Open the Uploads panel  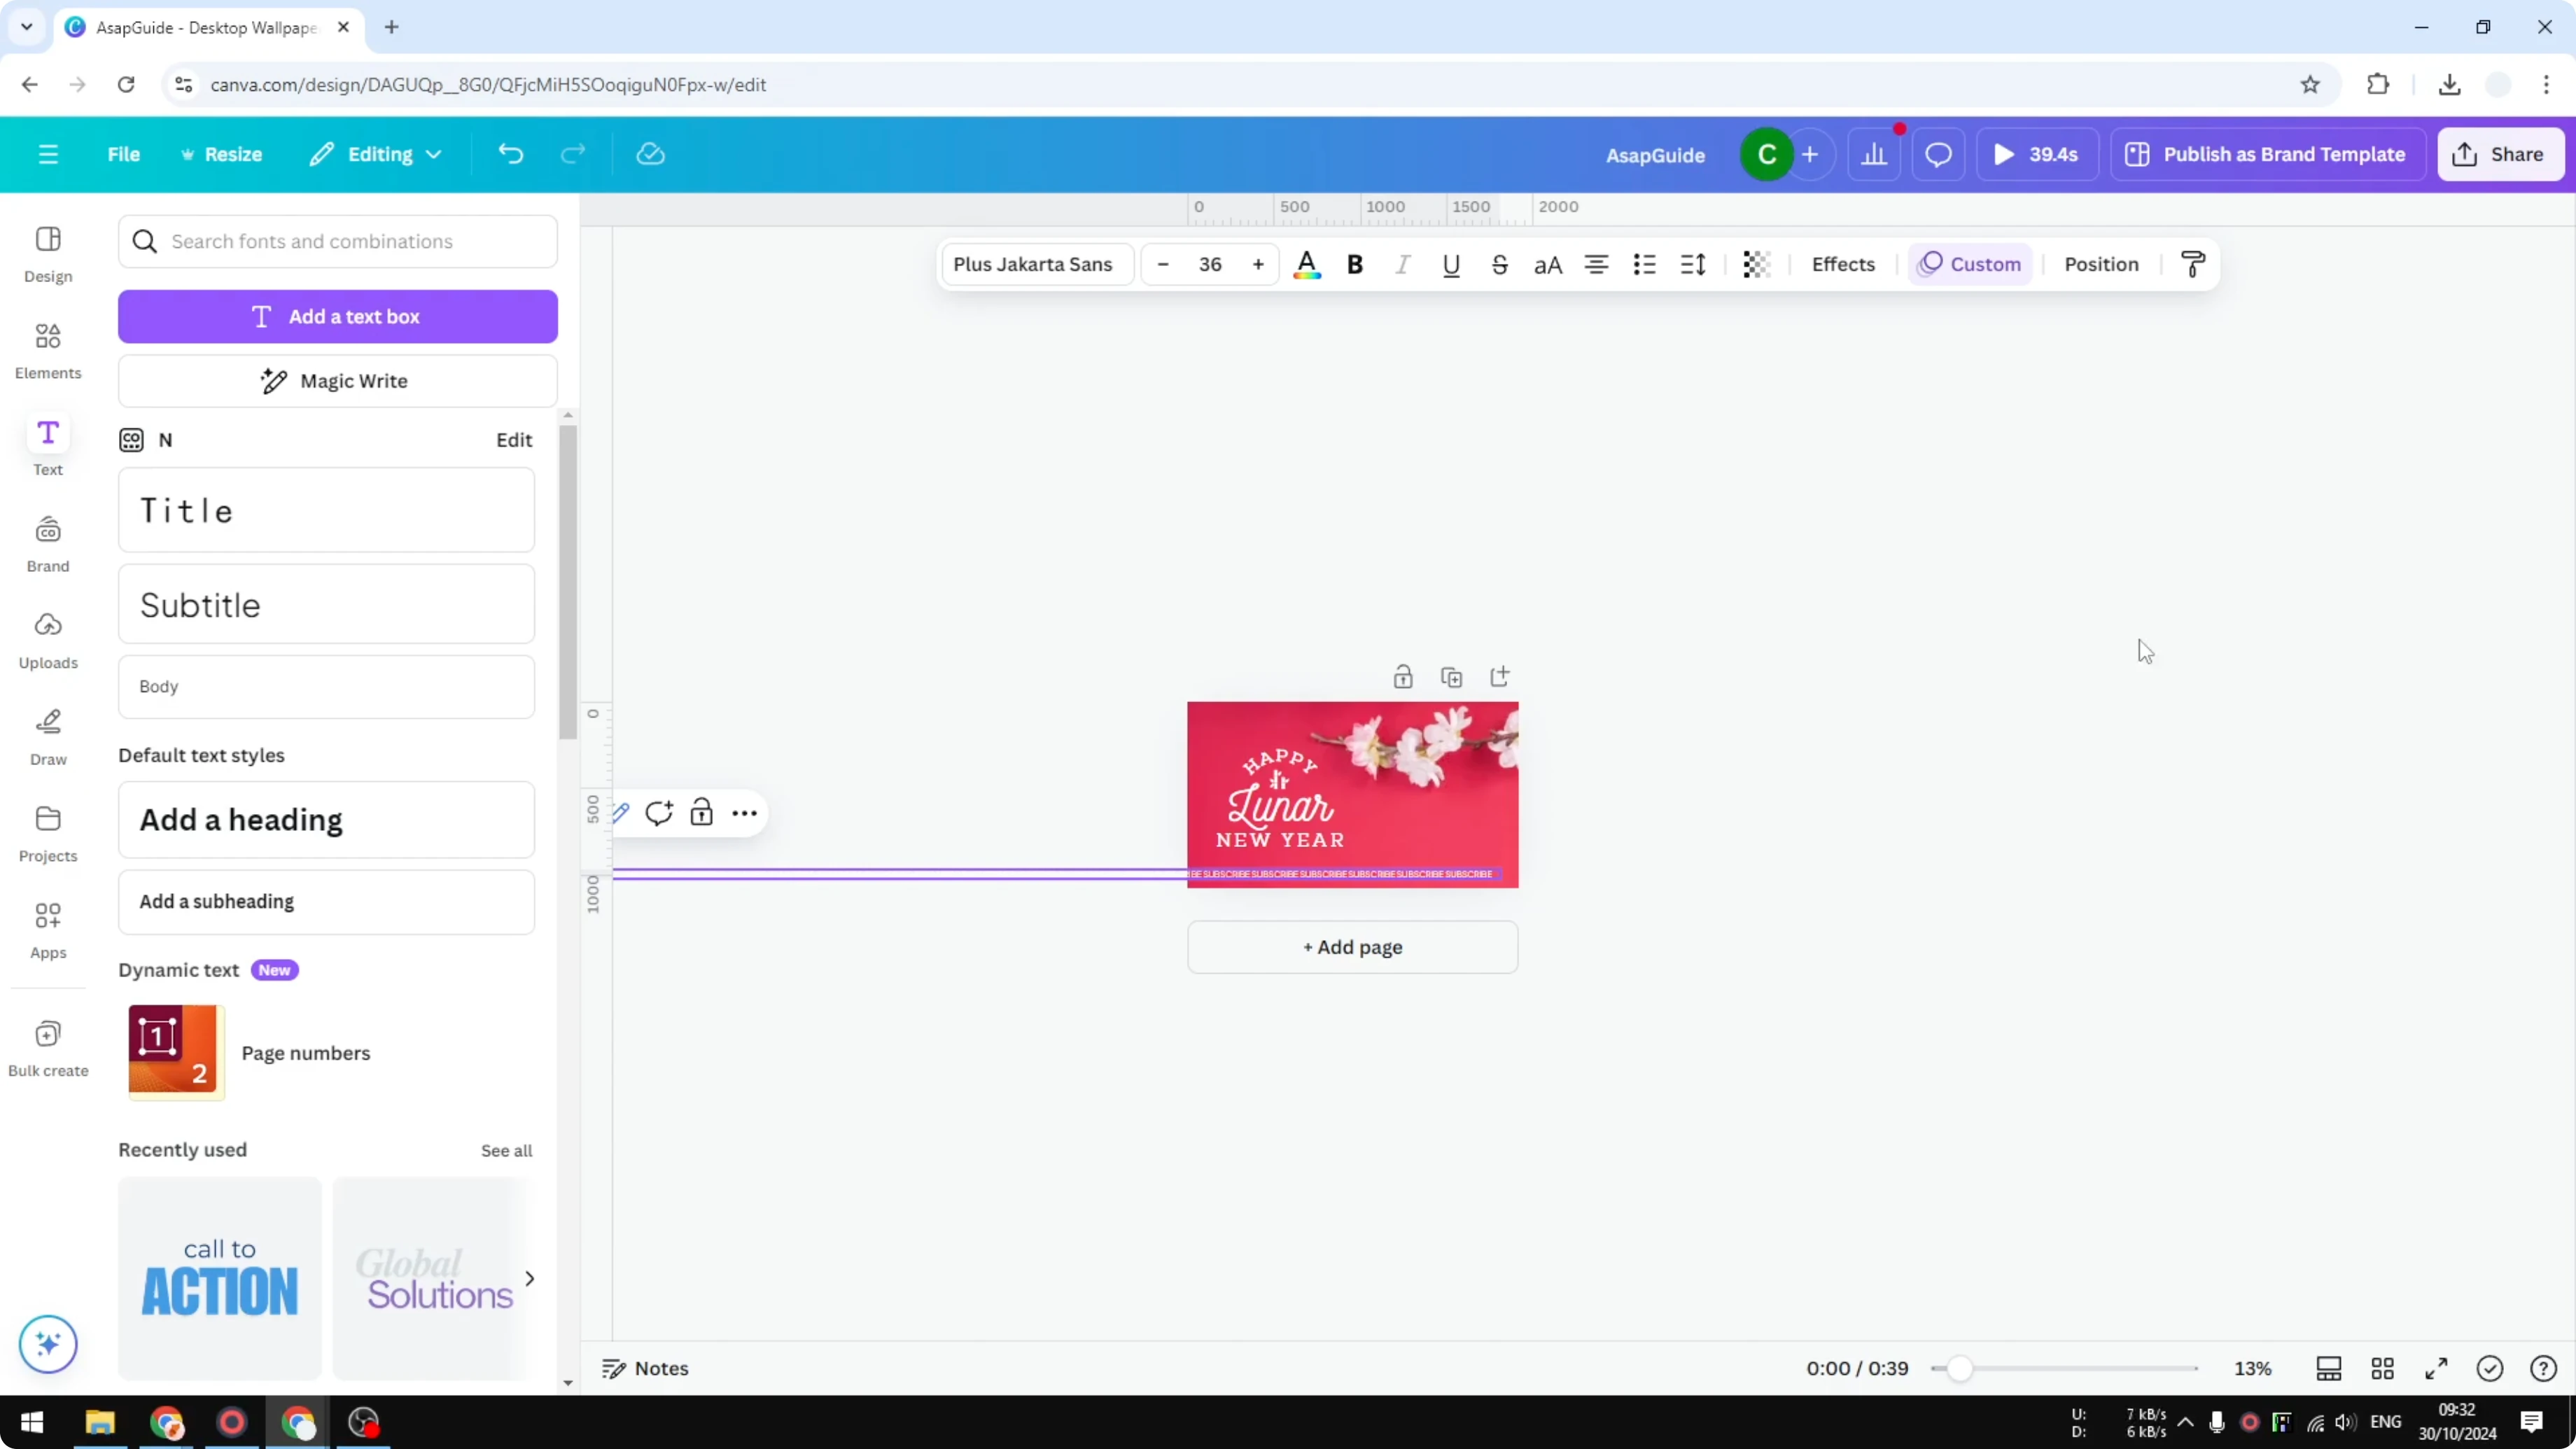[x=47, y=640]
